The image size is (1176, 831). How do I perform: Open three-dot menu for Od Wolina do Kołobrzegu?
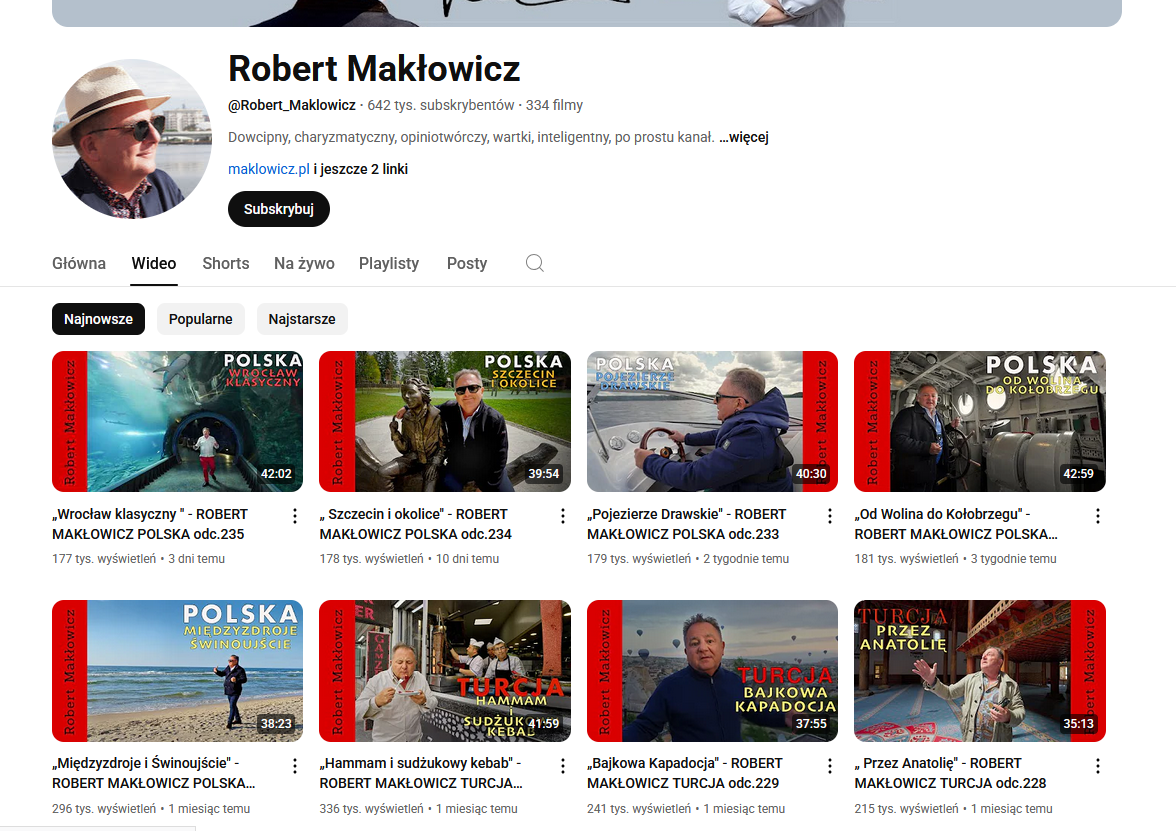tap(1097, 516)
